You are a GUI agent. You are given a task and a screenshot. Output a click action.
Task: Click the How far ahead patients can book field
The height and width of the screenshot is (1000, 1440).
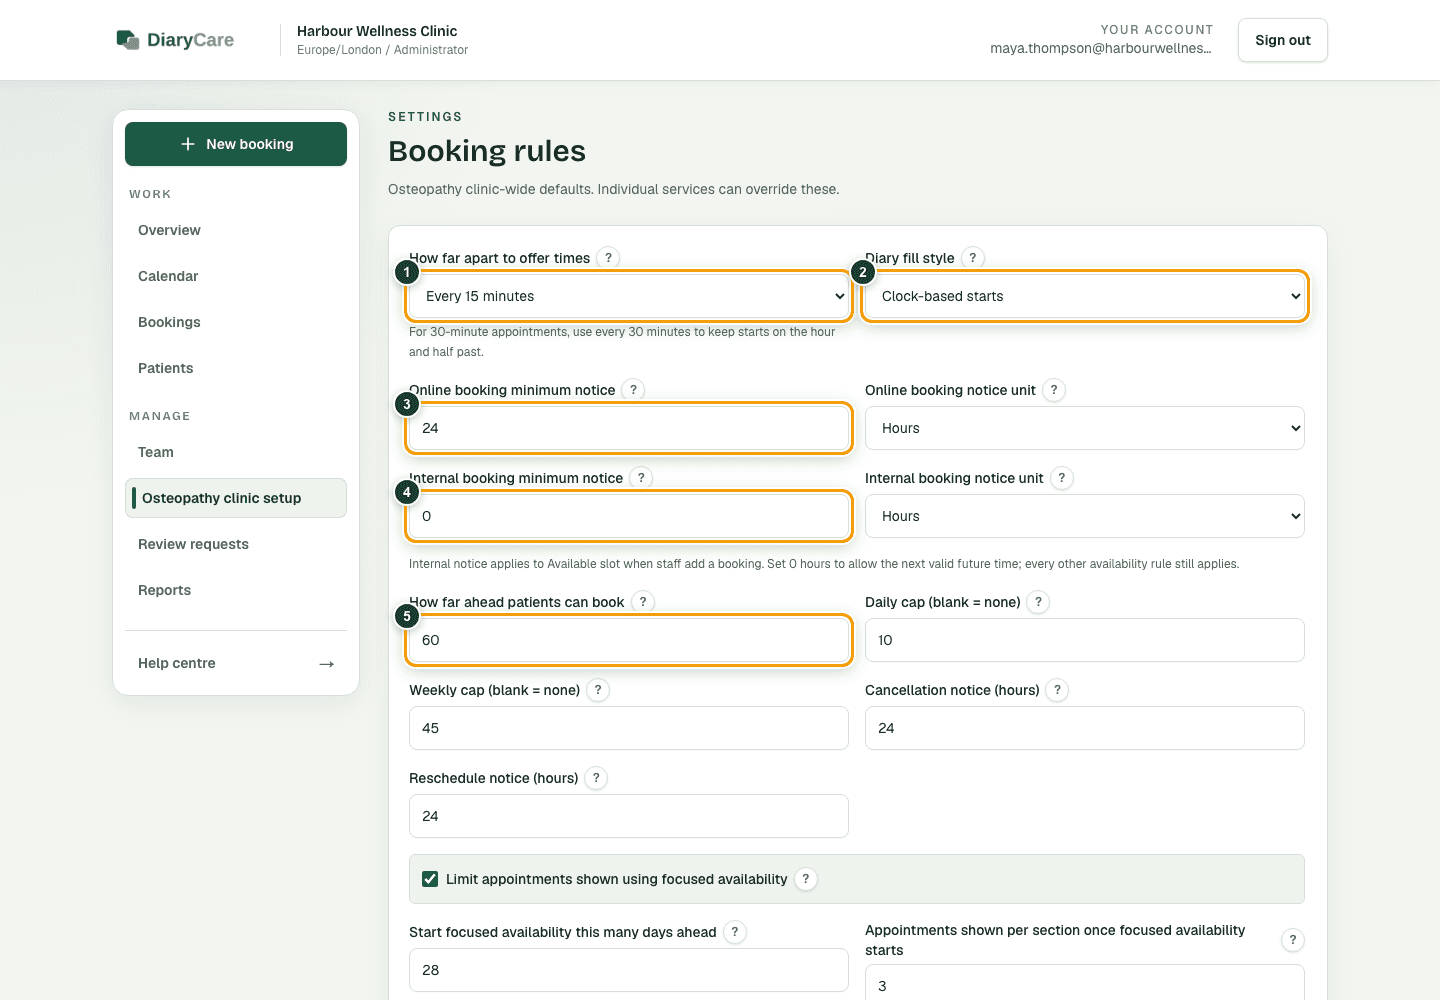(x=629, y=640)
